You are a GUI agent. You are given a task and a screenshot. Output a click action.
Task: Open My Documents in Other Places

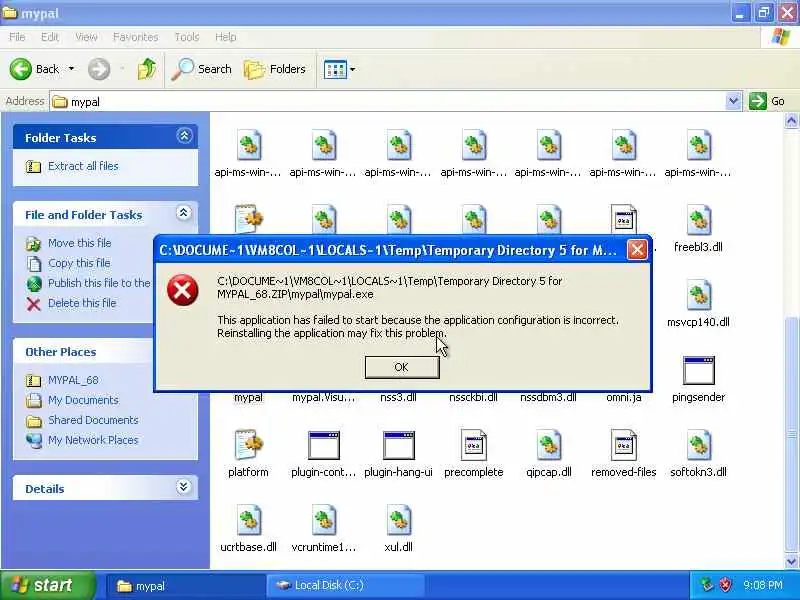coord(83,400)
